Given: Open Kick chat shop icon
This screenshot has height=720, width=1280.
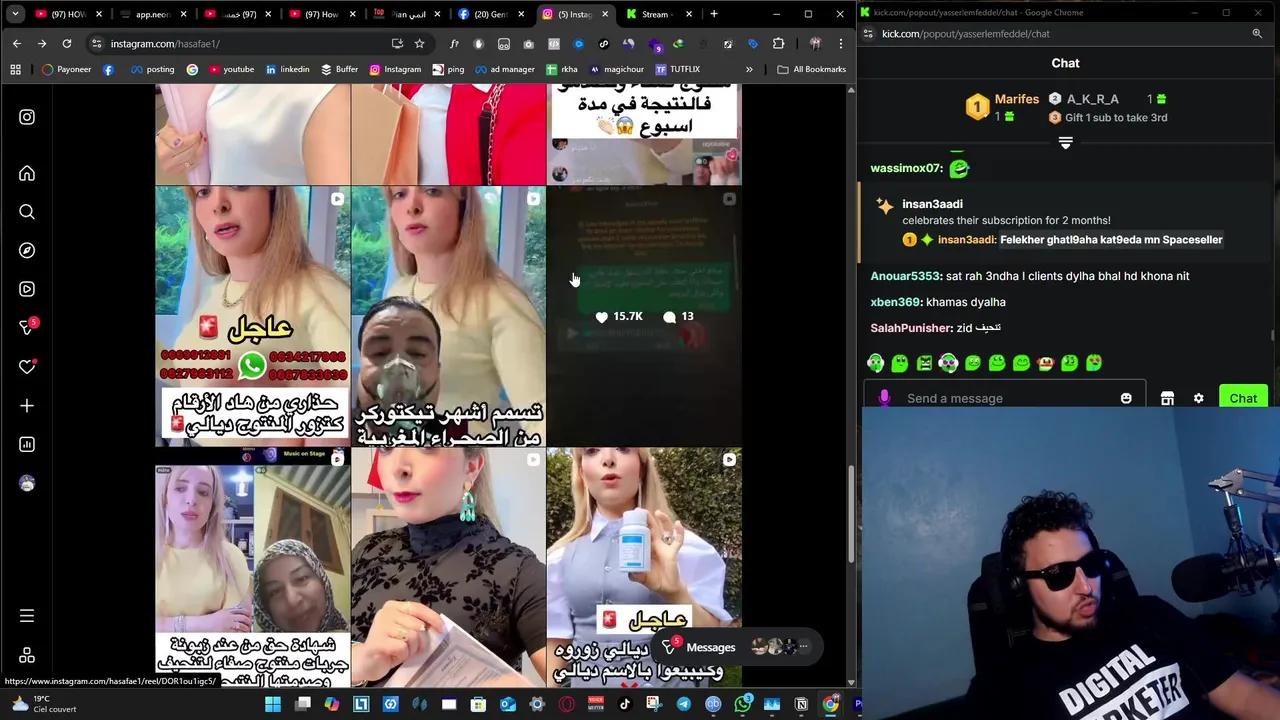Looking at the screenshot, I should point(1167,398).
